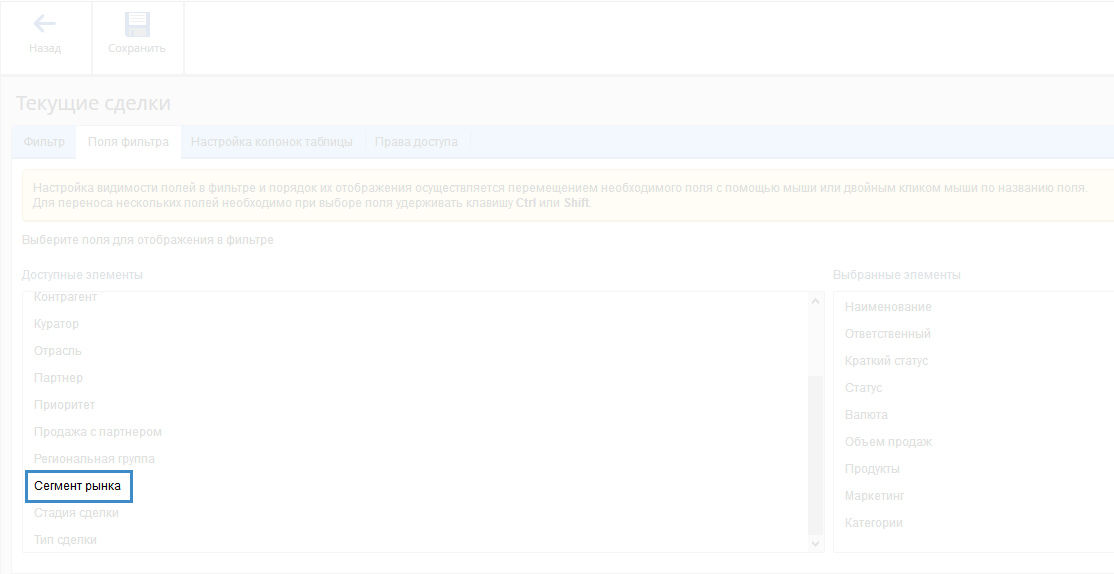Open the Поля фильтра tab
The height and width of the screenshot is (574, 1114).
(128, 142)
